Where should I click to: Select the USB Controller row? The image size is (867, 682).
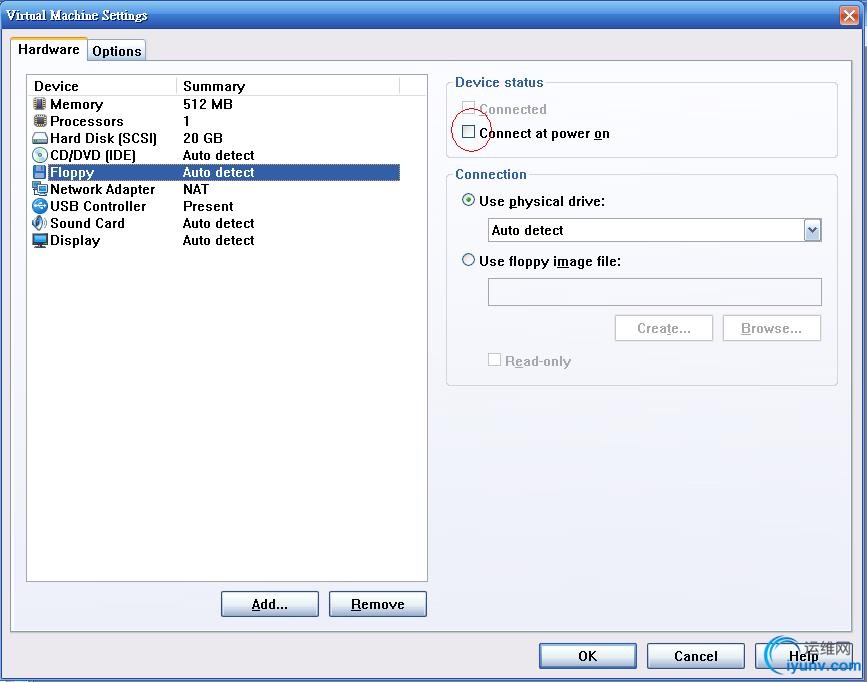216,206
